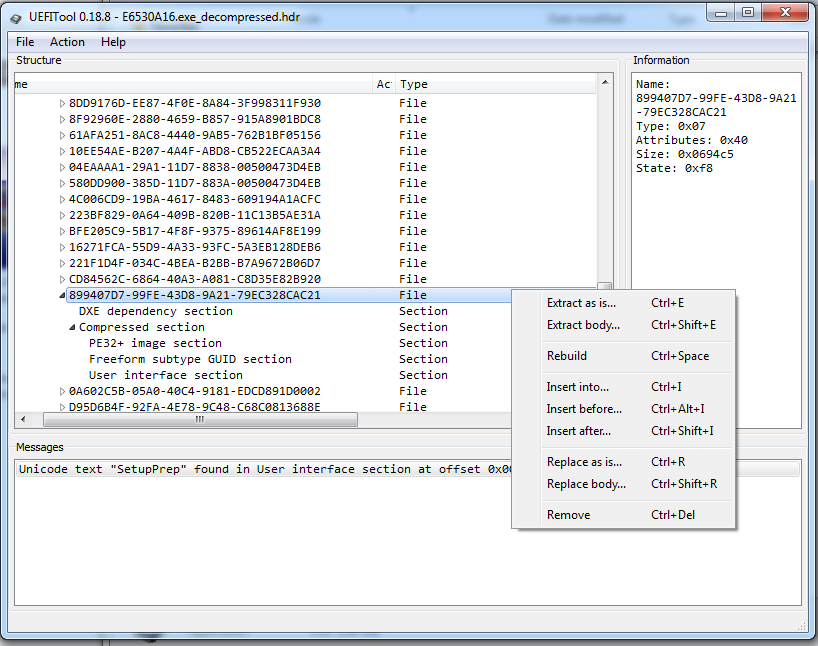Expand file 8F92960E-2880-4659-B857-915A8901BDC8
This screenshot has width=818, height=646.
tap(62, 119)
